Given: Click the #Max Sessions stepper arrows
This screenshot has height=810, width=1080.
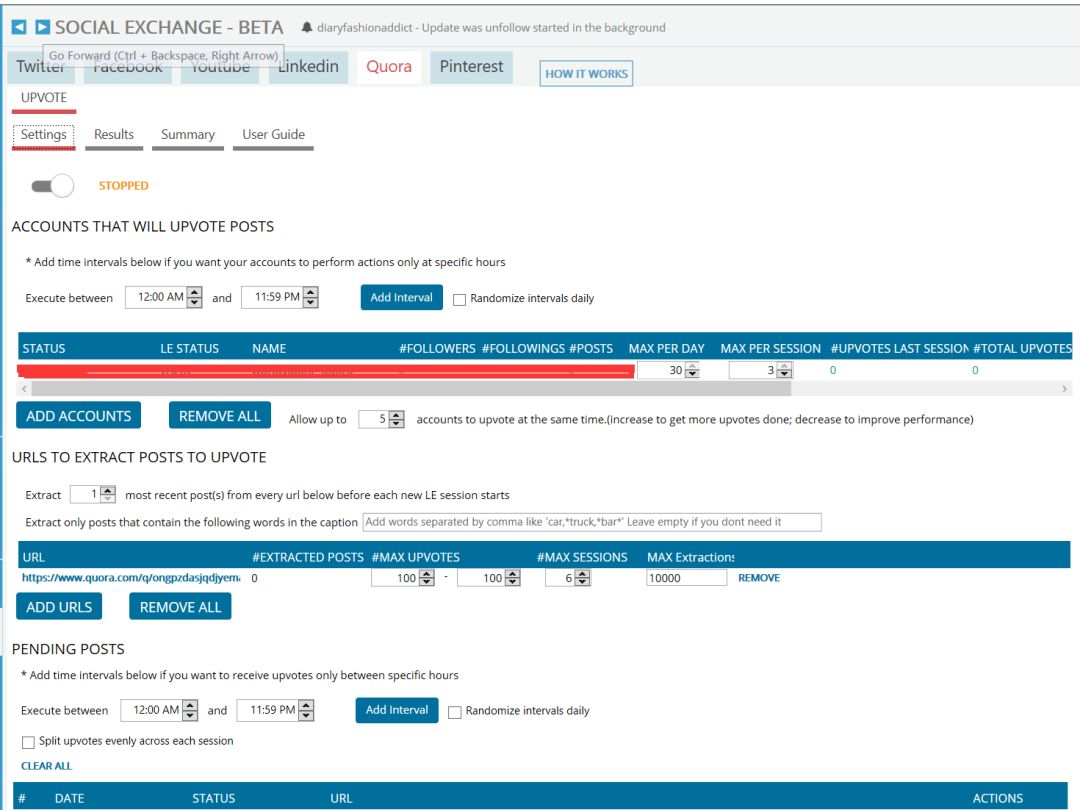Looking at the screenshot, I should pyautogui.click(x=583, y=578).
